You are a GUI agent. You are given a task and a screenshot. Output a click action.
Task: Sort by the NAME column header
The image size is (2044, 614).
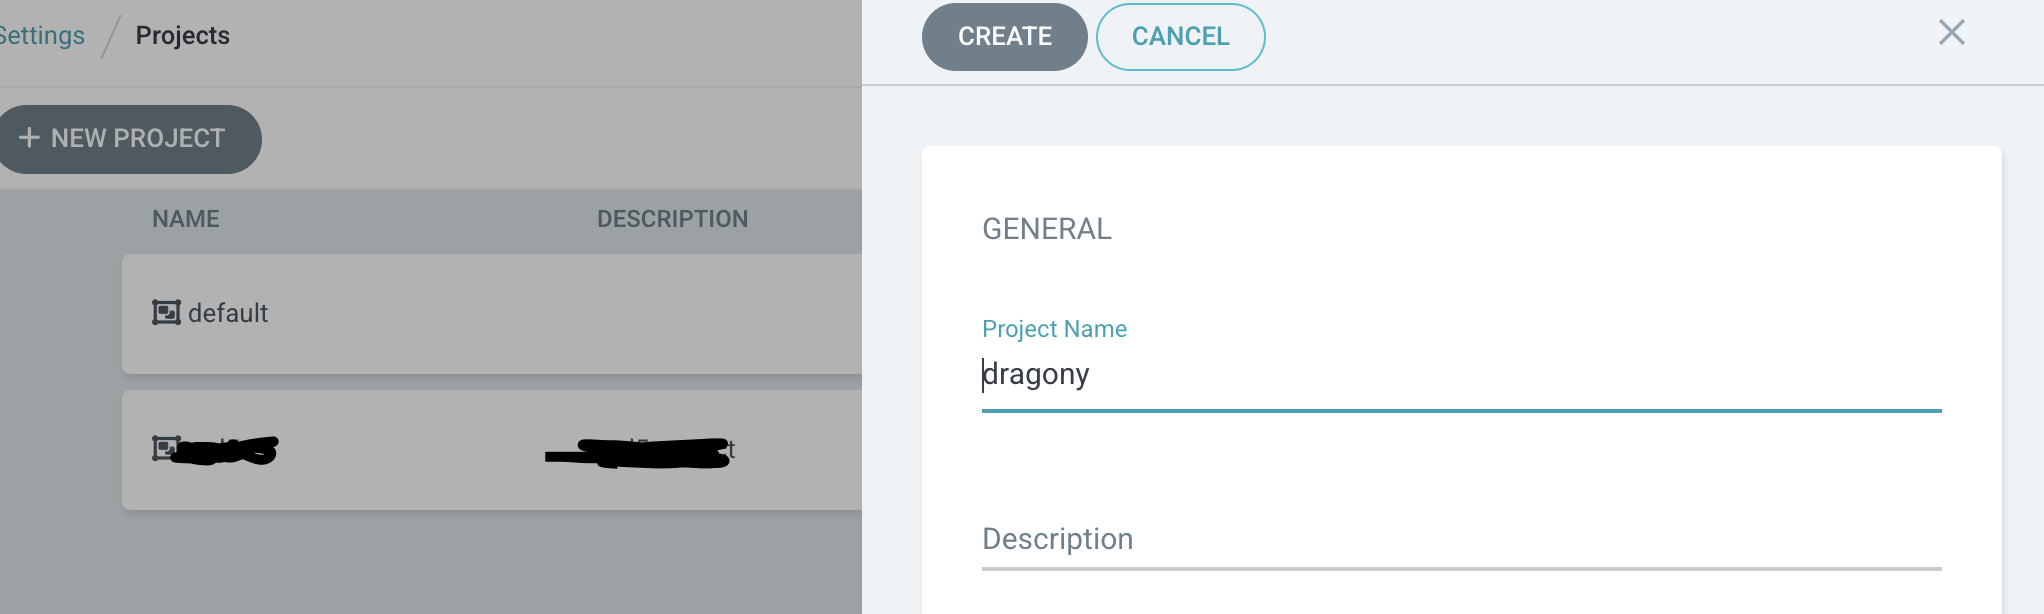pyautogui.click(x=186, y=219)
